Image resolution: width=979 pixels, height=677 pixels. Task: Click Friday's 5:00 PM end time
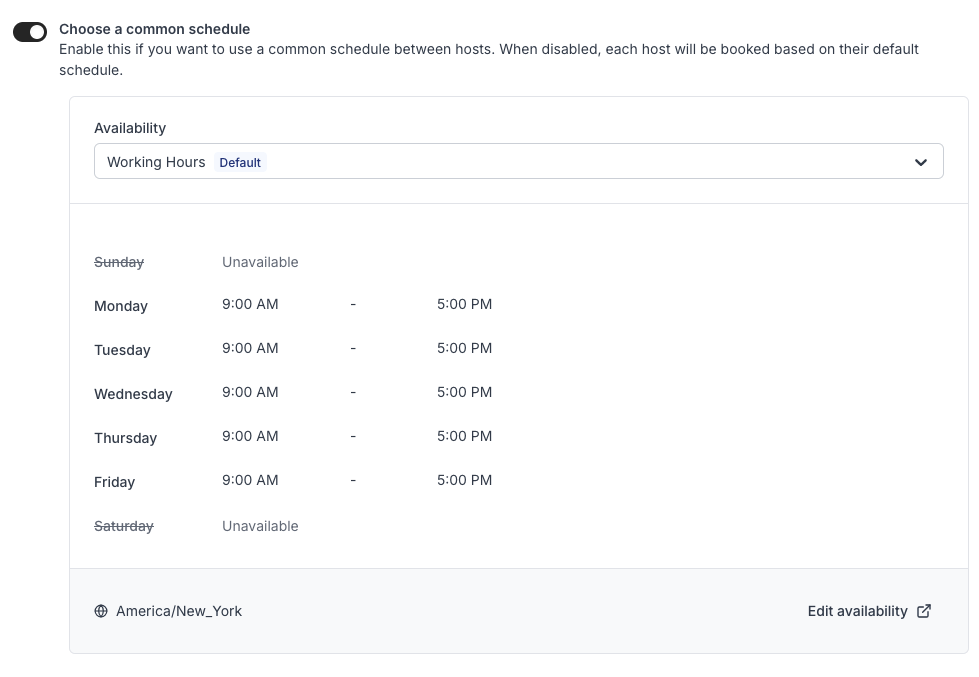tap(464, 480)
